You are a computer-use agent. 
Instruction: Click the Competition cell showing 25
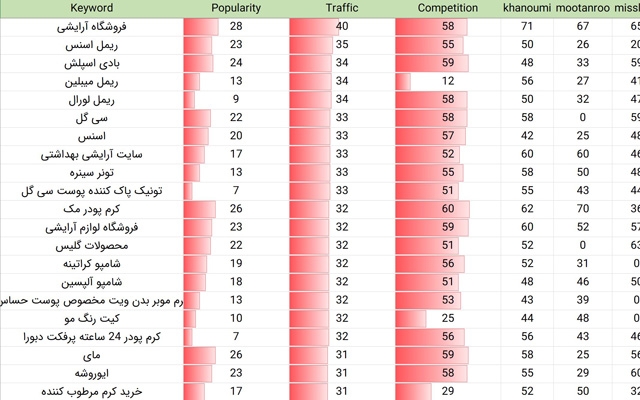coord(447,319)
